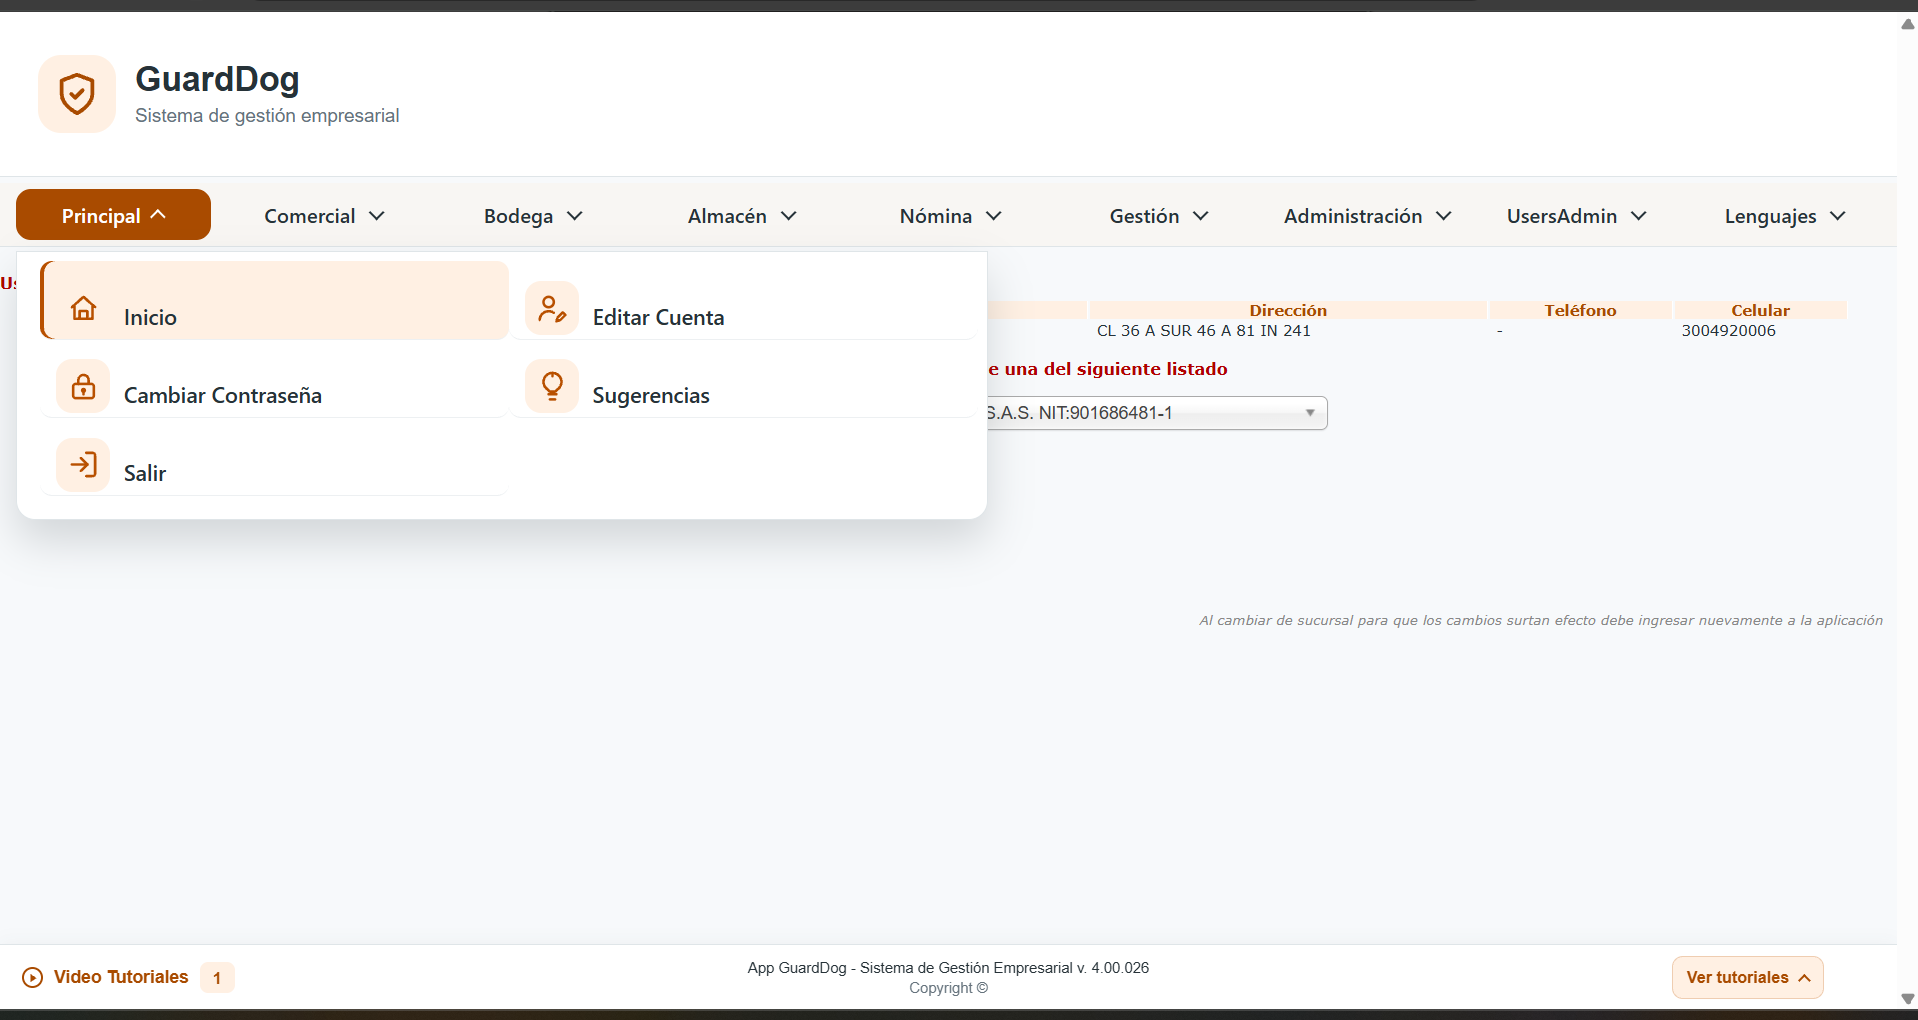
Task: Open the Video Tutoriales link
Action: [121, 977]
